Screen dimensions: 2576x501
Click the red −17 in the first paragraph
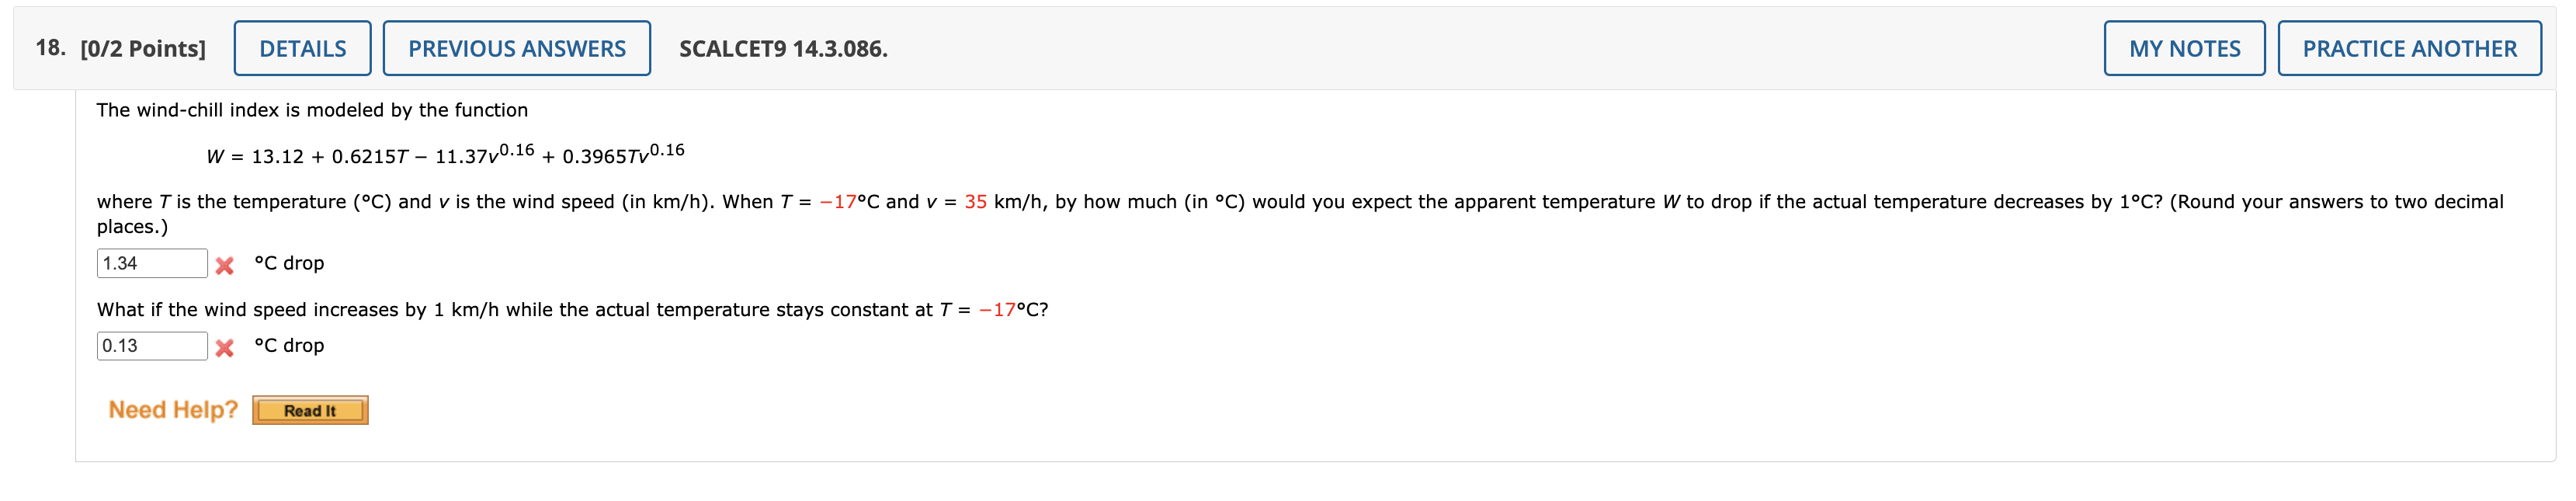tap(838, 202)
